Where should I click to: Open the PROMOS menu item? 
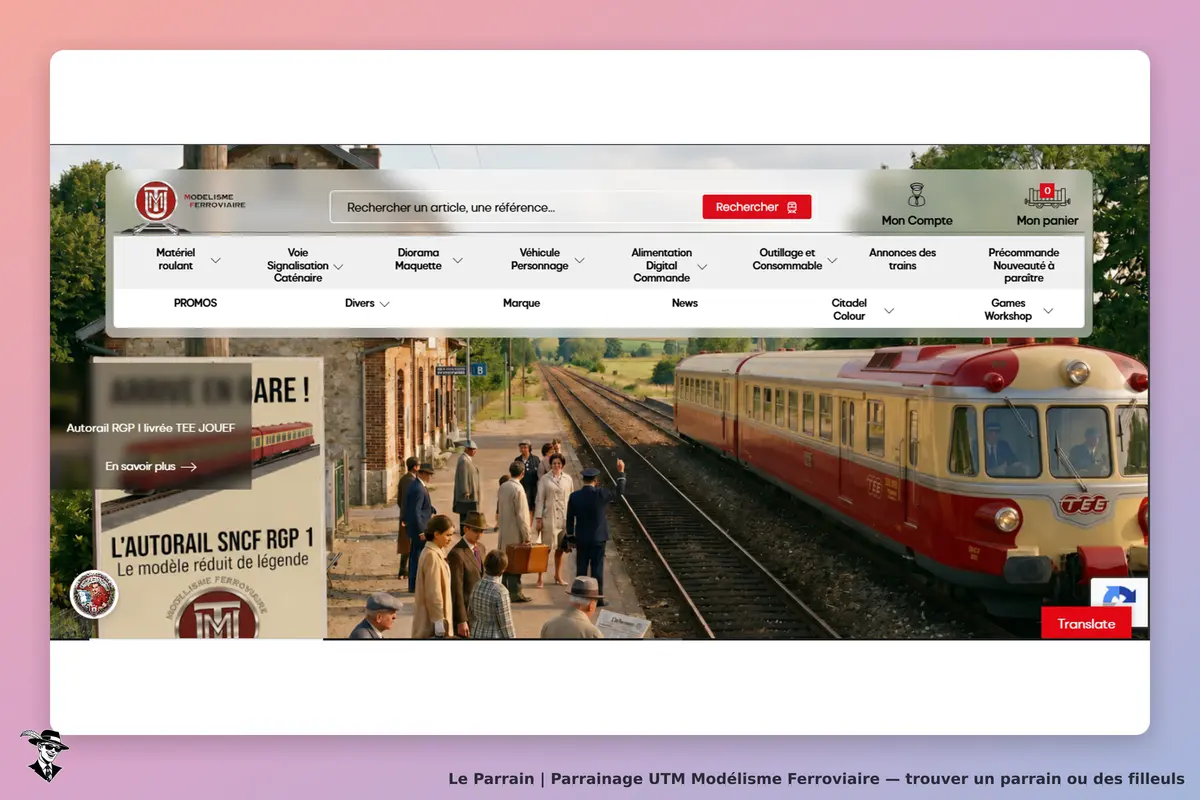(x=195, y=303)
